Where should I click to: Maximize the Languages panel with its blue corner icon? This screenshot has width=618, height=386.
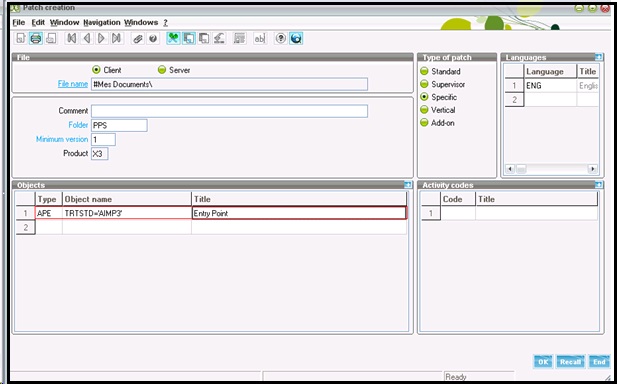coord(598,57)
